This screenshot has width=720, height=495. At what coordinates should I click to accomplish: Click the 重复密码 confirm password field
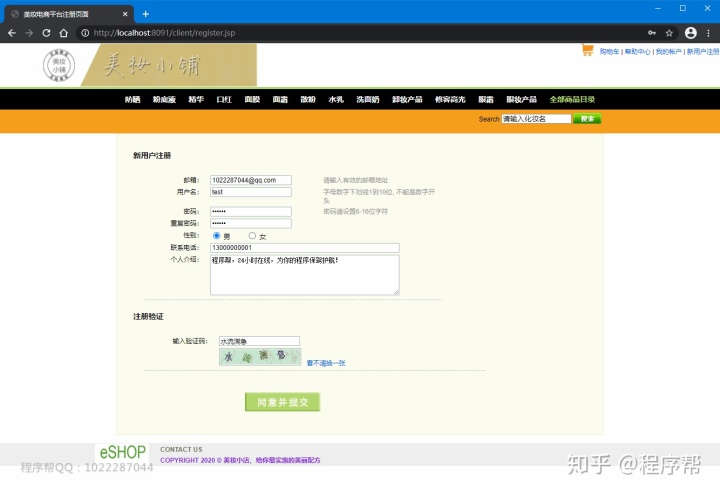(251, 223)
